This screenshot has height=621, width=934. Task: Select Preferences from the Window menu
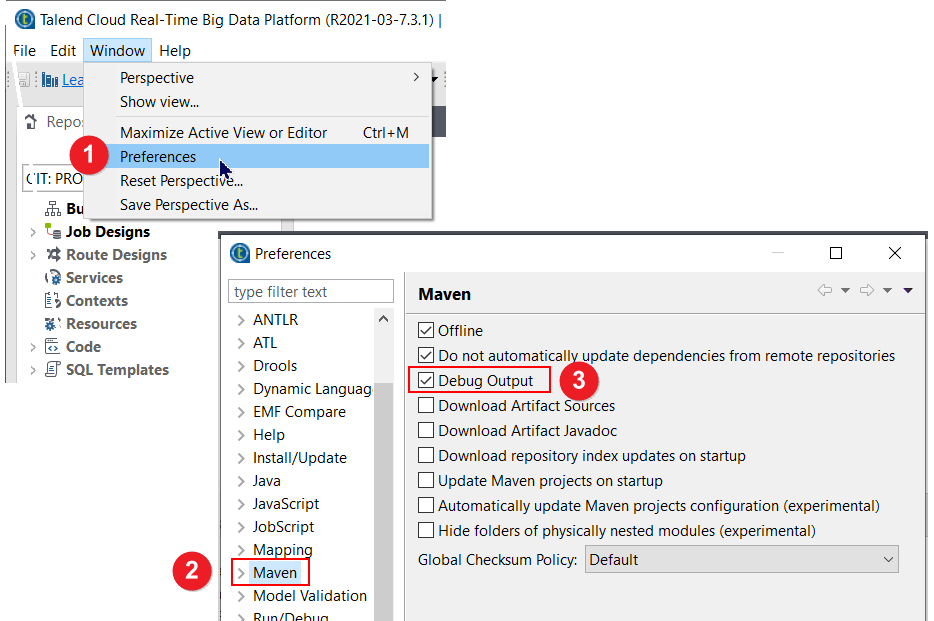[x=158, y=157]
